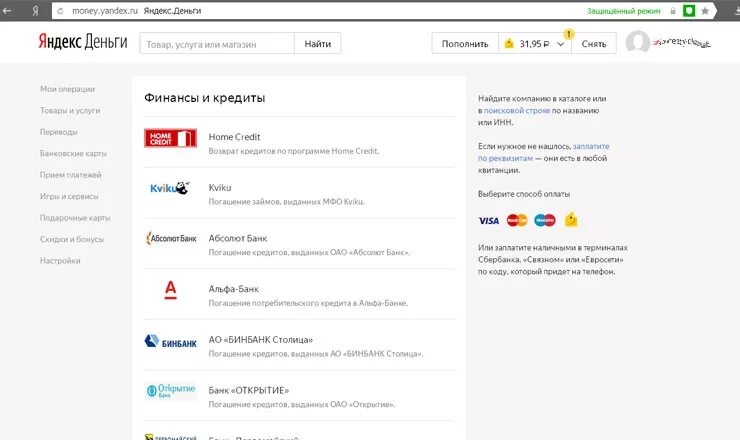Follow the поисковой строке link
740x440 pixels.
click(517, 110)
